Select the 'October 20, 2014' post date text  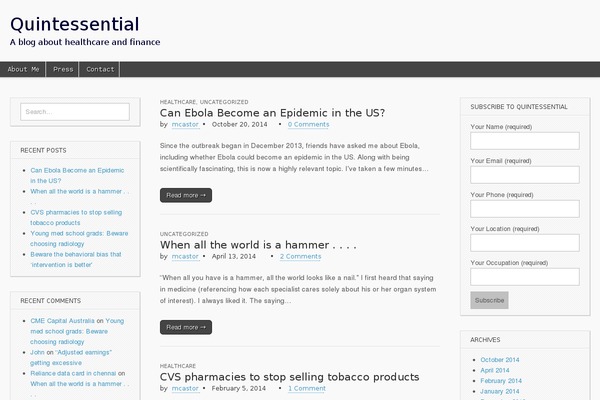point(240,124)
